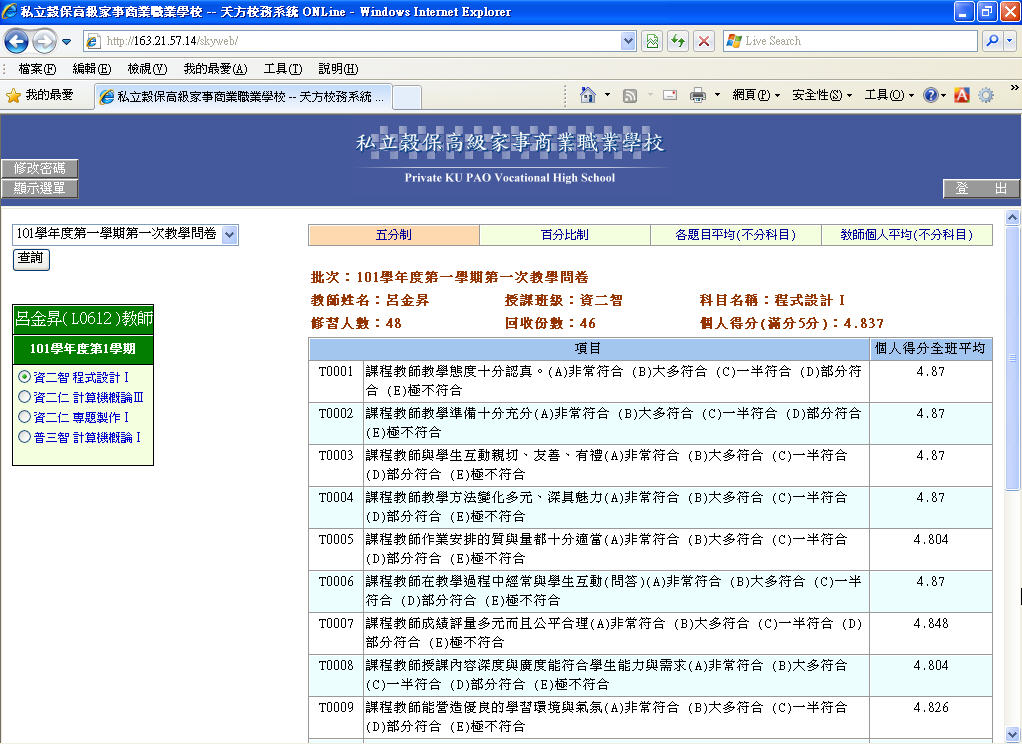This screenshot has width=1022, height=744.
Task: Select the 資二智 程式設計Ⅰ radio button
Action: point(24,377)
